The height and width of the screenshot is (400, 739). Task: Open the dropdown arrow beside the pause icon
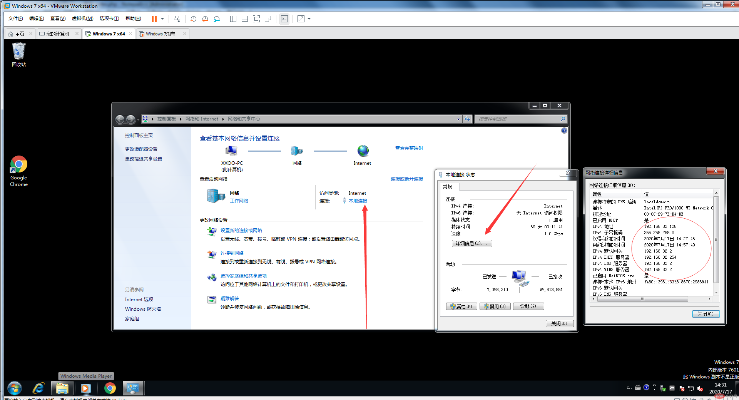click(163, 19)
